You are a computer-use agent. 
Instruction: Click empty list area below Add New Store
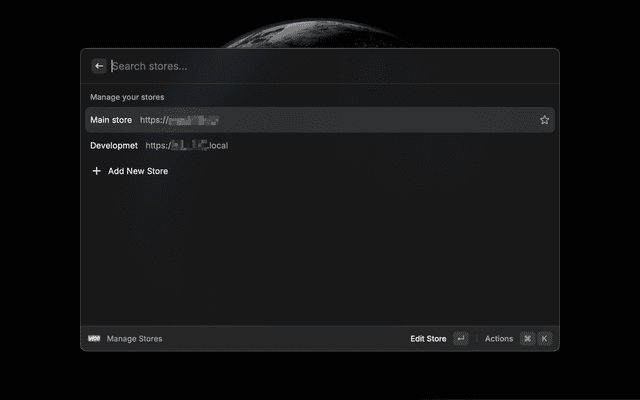click(x=320, y=250)
